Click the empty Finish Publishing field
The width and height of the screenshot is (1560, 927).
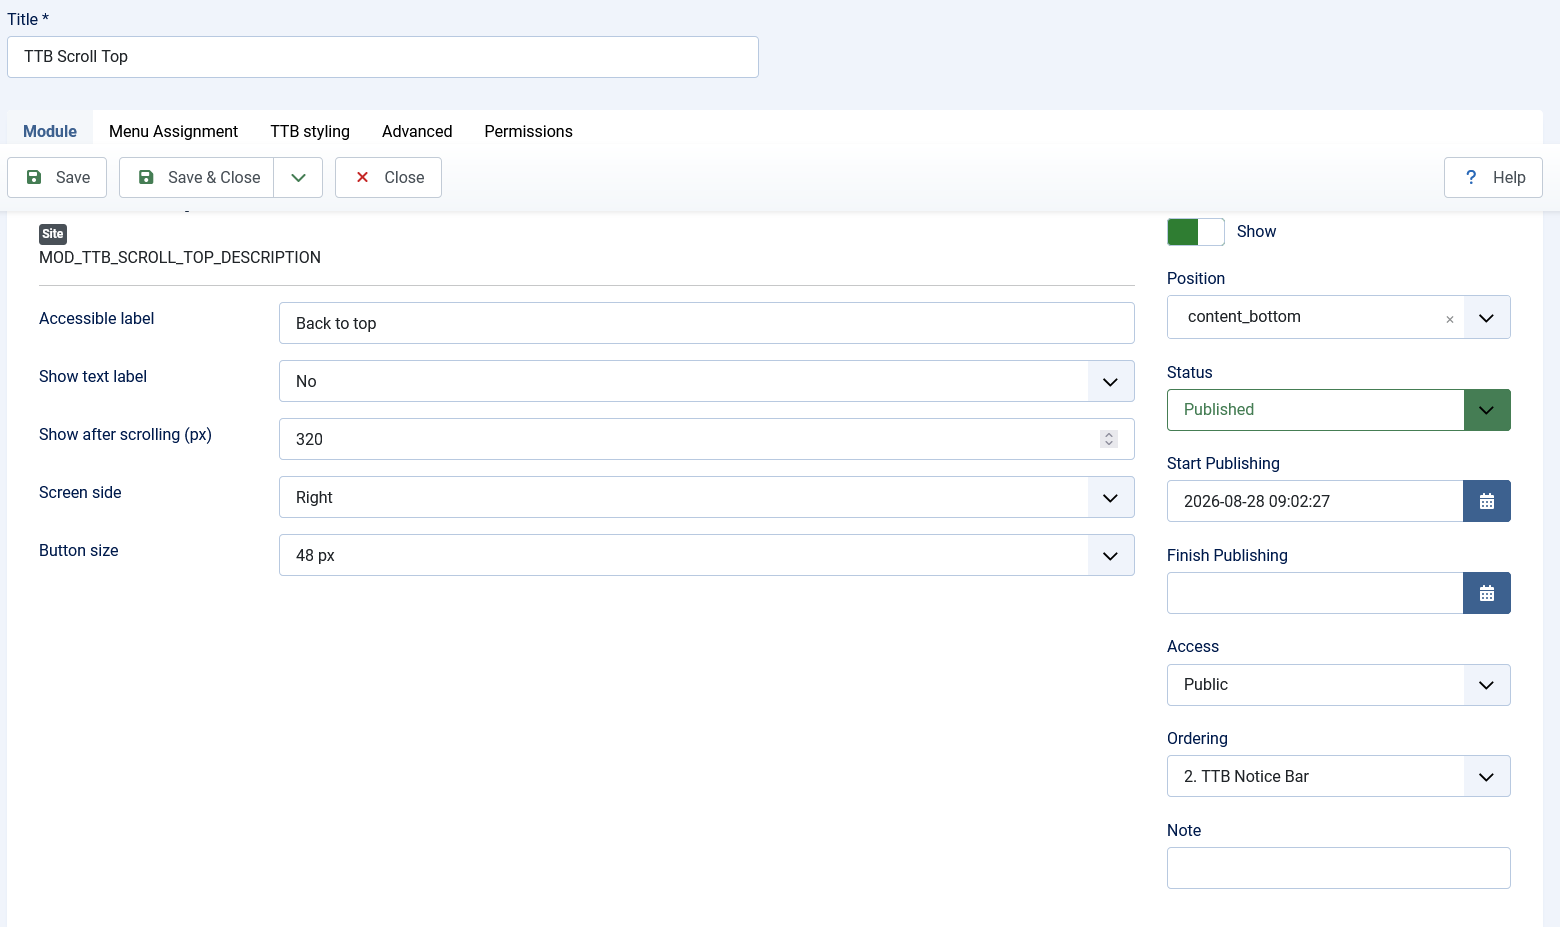1315,593
